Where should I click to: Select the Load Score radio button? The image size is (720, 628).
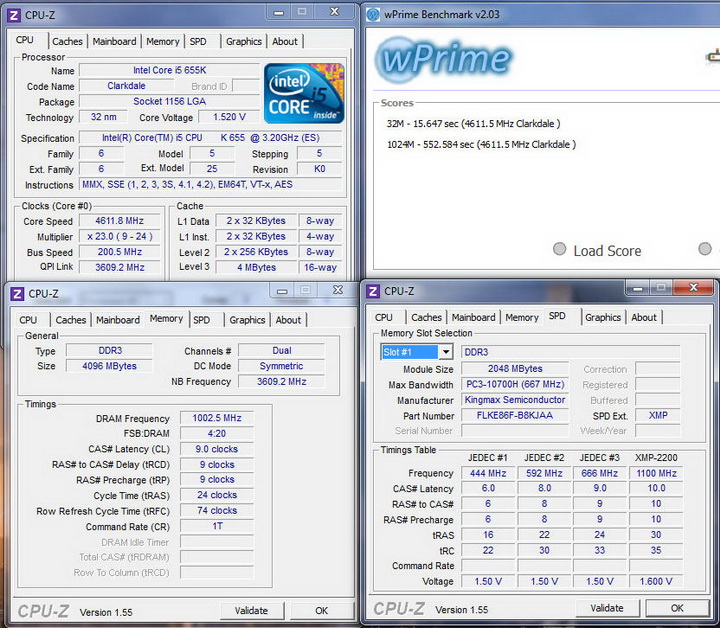pyautogui.click(x=559, y=249)
